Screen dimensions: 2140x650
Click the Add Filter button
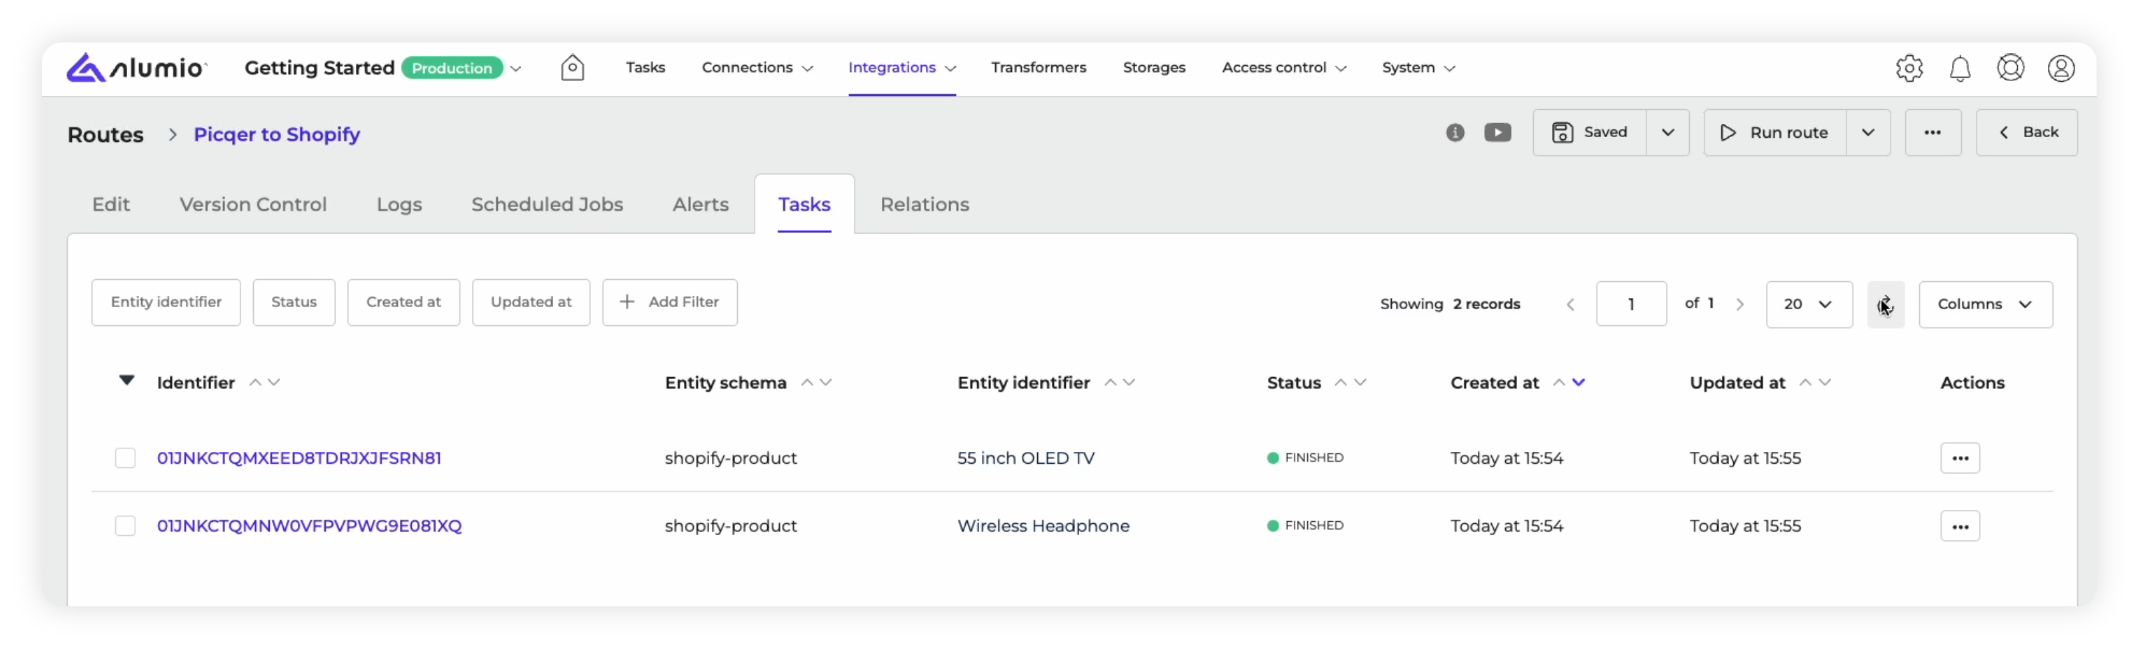pos(670,302)
